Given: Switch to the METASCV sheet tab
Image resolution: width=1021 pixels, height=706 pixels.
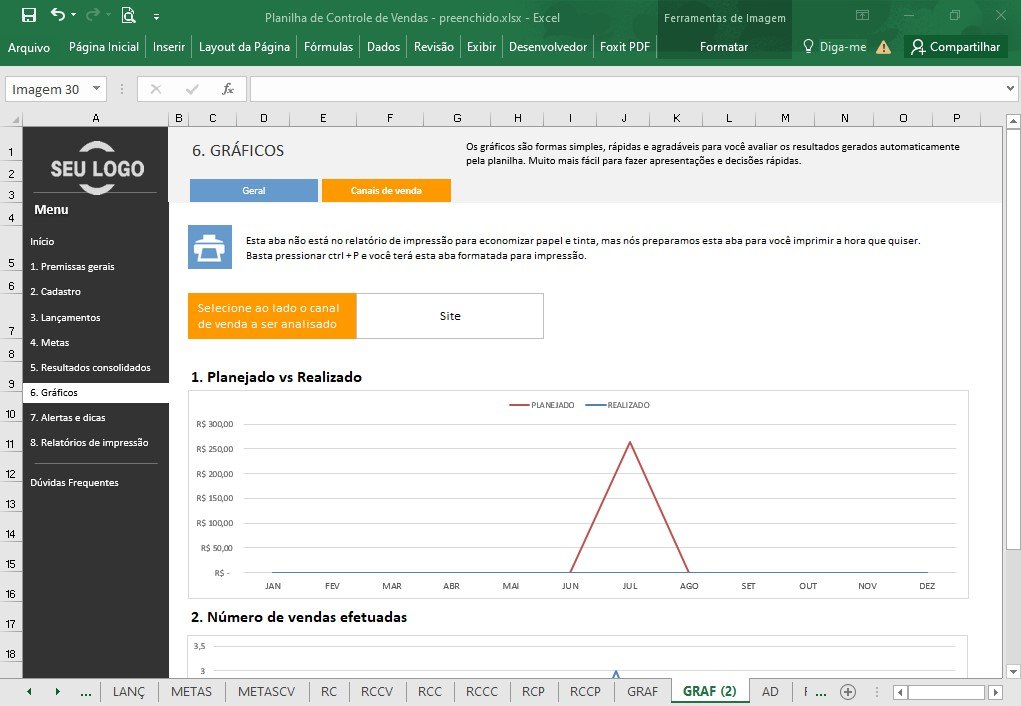Looking at the screenshot, I should pos(266,692).
